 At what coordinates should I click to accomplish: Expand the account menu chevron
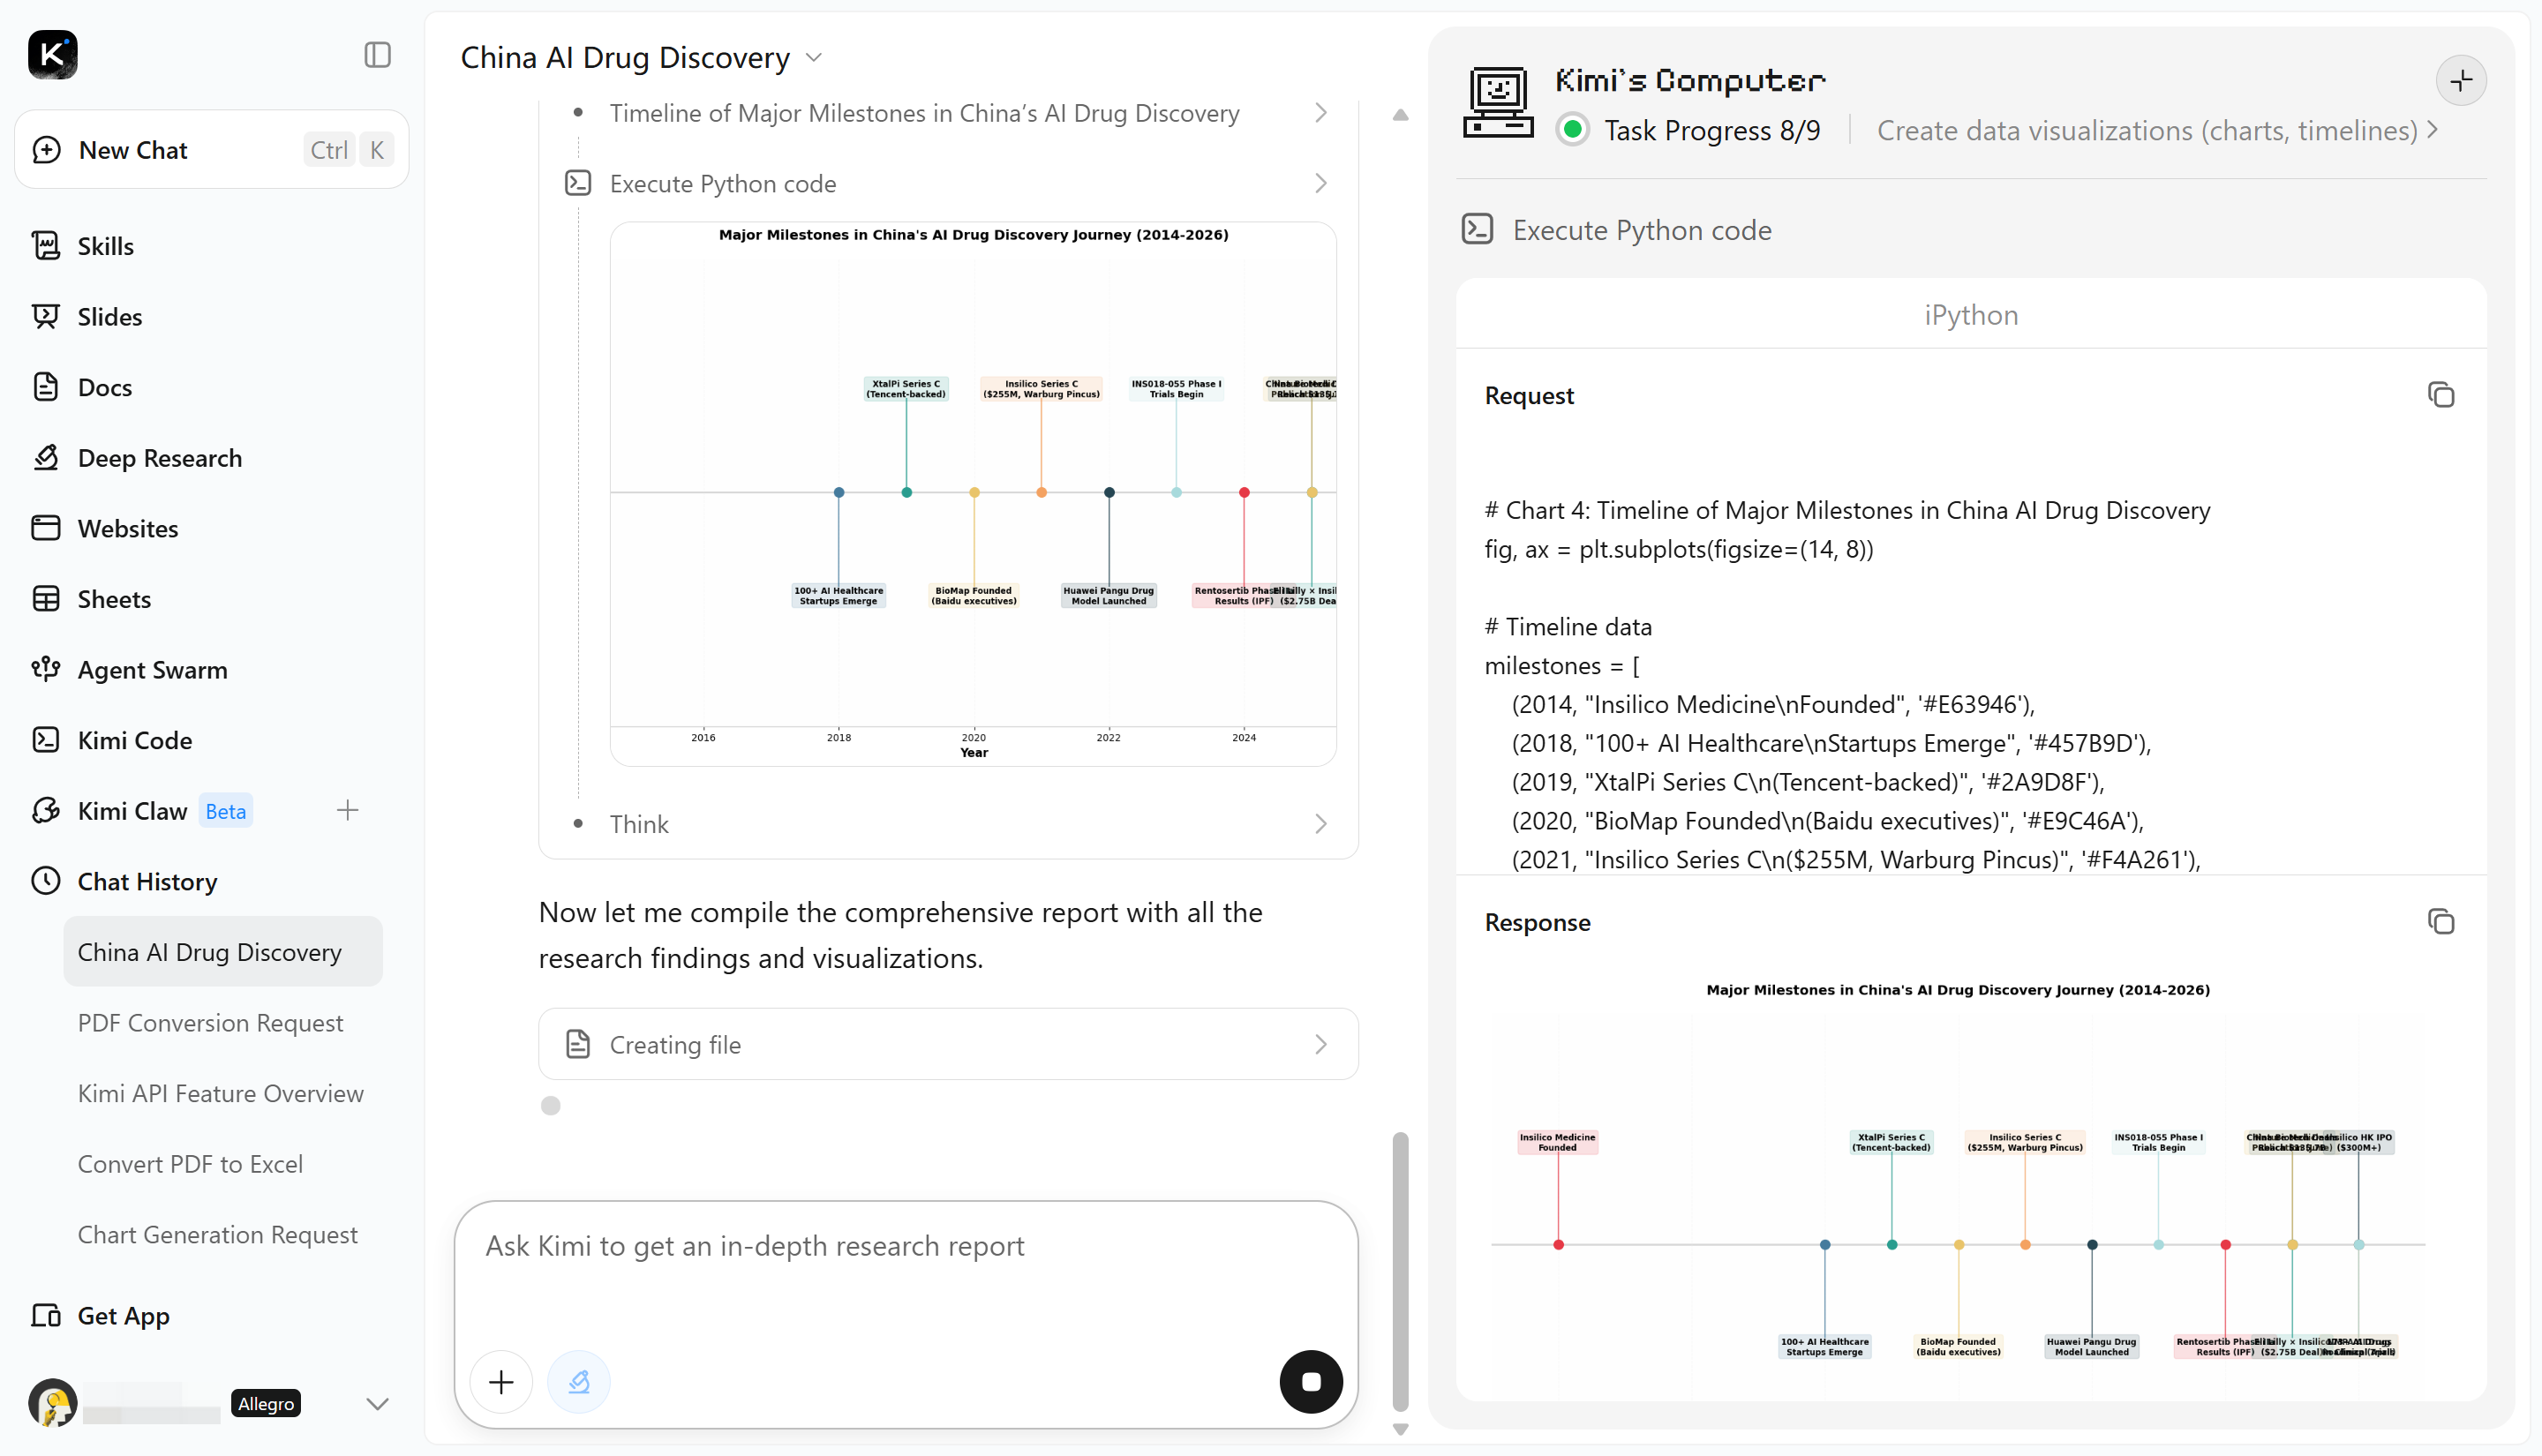pyautogui.click(x=377, y=1404)
